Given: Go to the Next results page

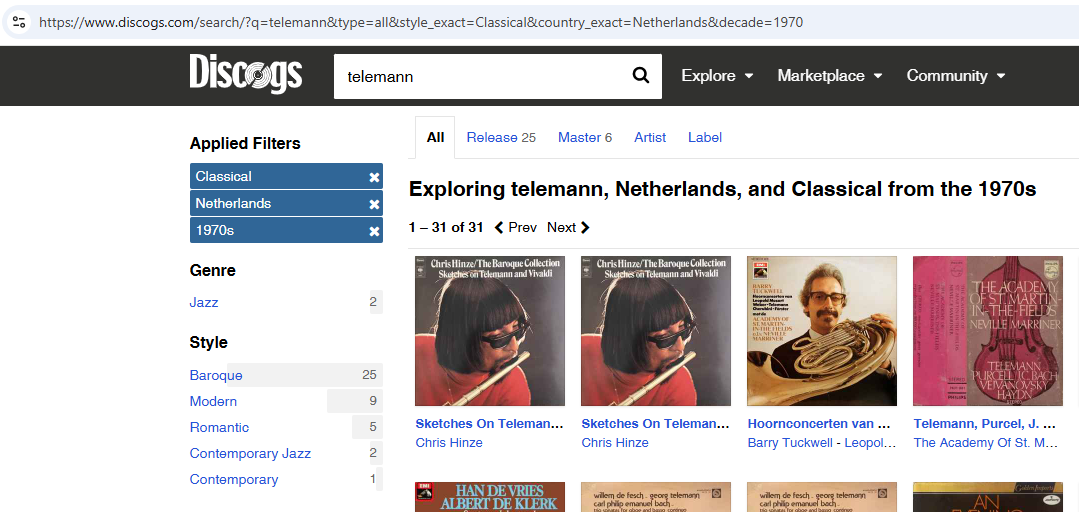Looking at the screenshot, I should click(568, 227).
